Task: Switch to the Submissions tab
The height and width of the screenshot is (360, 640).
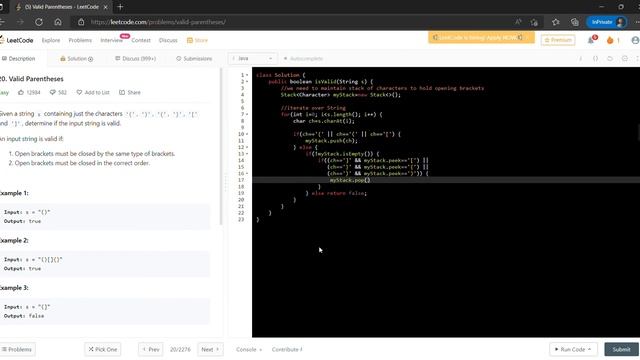Action: coord(194,58)
